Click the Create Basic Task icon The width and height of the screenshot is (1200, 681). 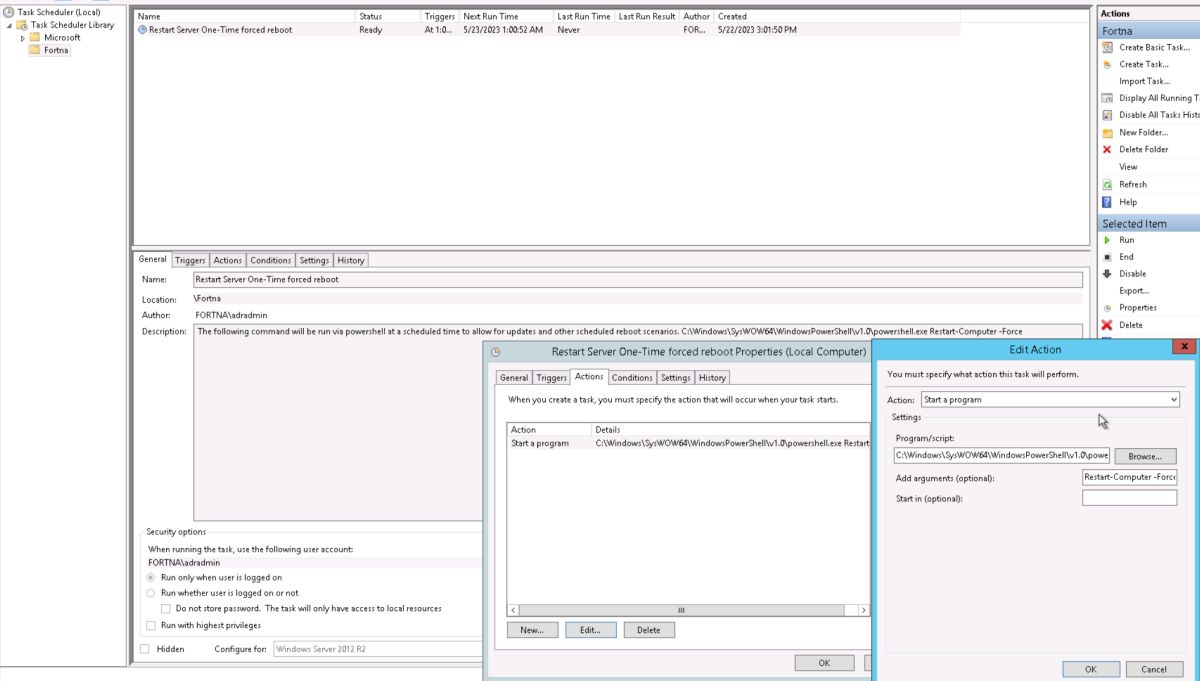(1107, 47)
